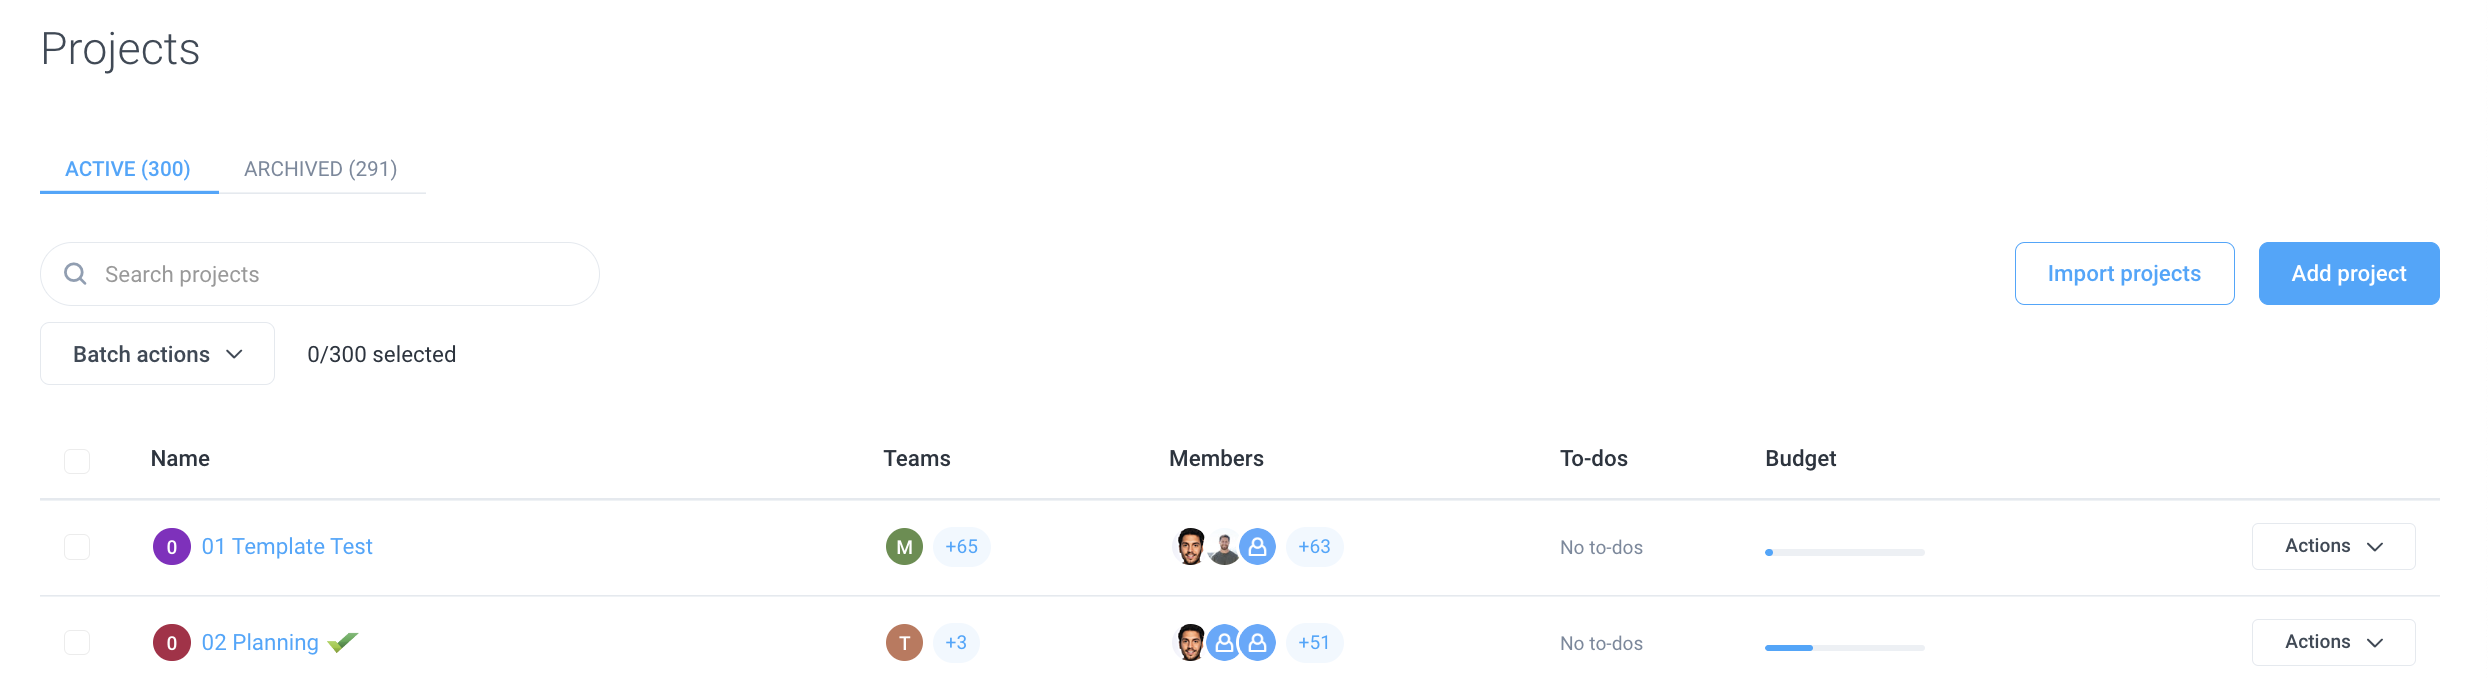Click purple project badge for 01 Template Test

(x=172, y=547)
